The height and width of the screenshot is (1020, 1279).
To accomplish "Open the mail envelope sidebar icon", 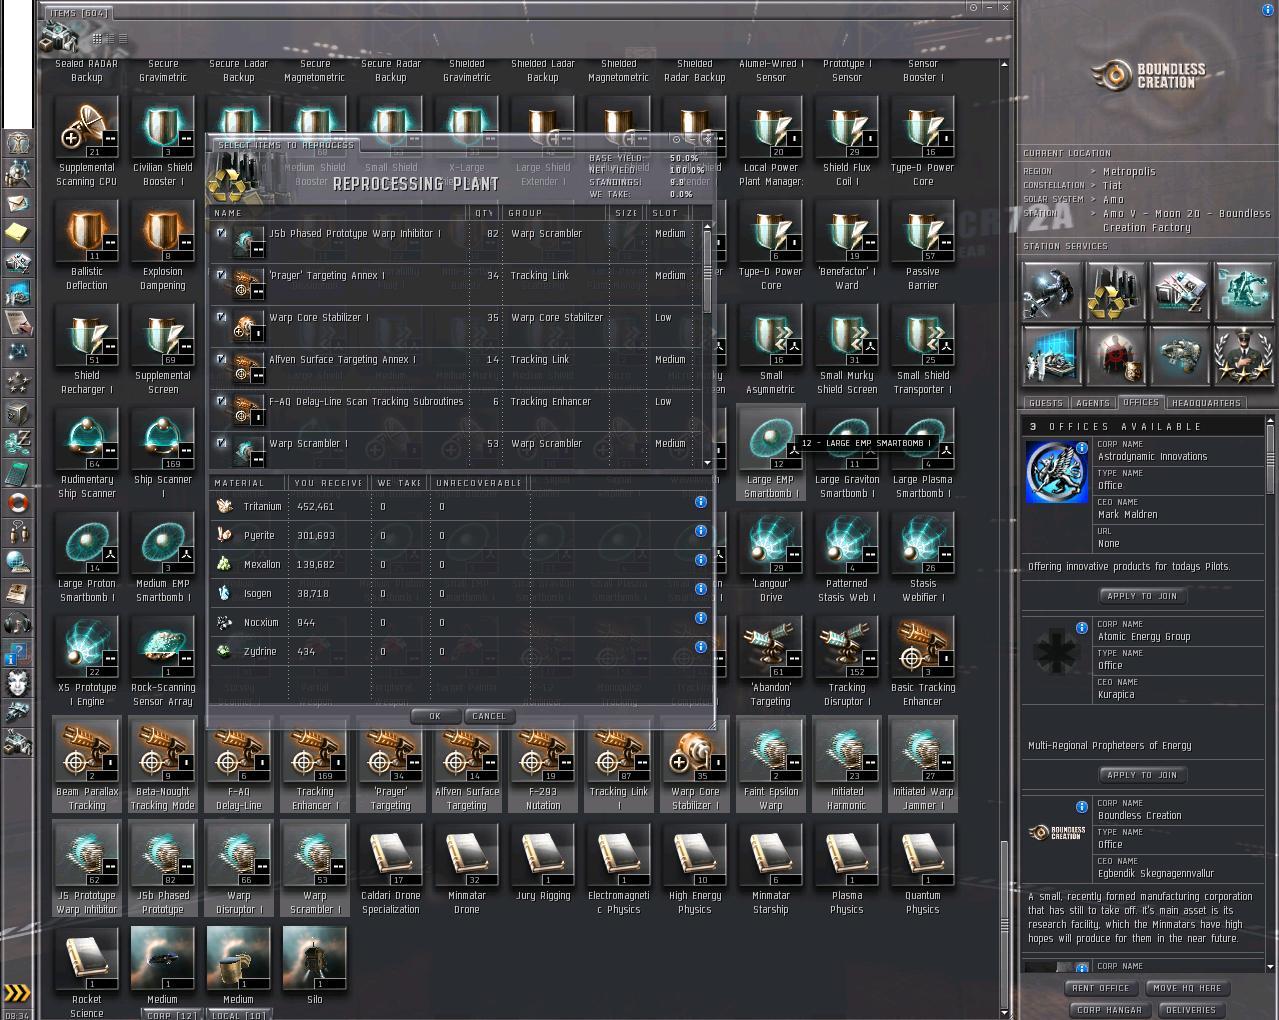I will [x=17, y=204].
